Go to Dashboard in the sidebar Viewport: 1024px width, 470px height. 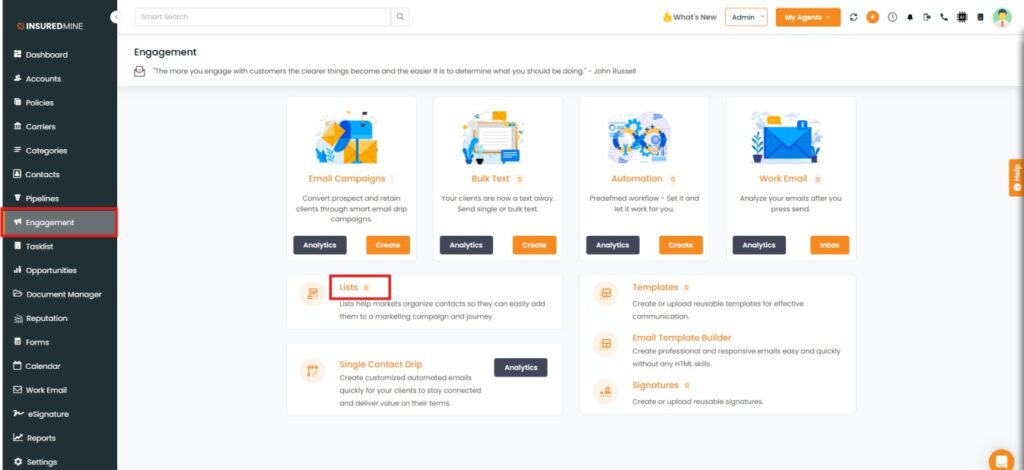pyautogui.click(x=46, y=54)
